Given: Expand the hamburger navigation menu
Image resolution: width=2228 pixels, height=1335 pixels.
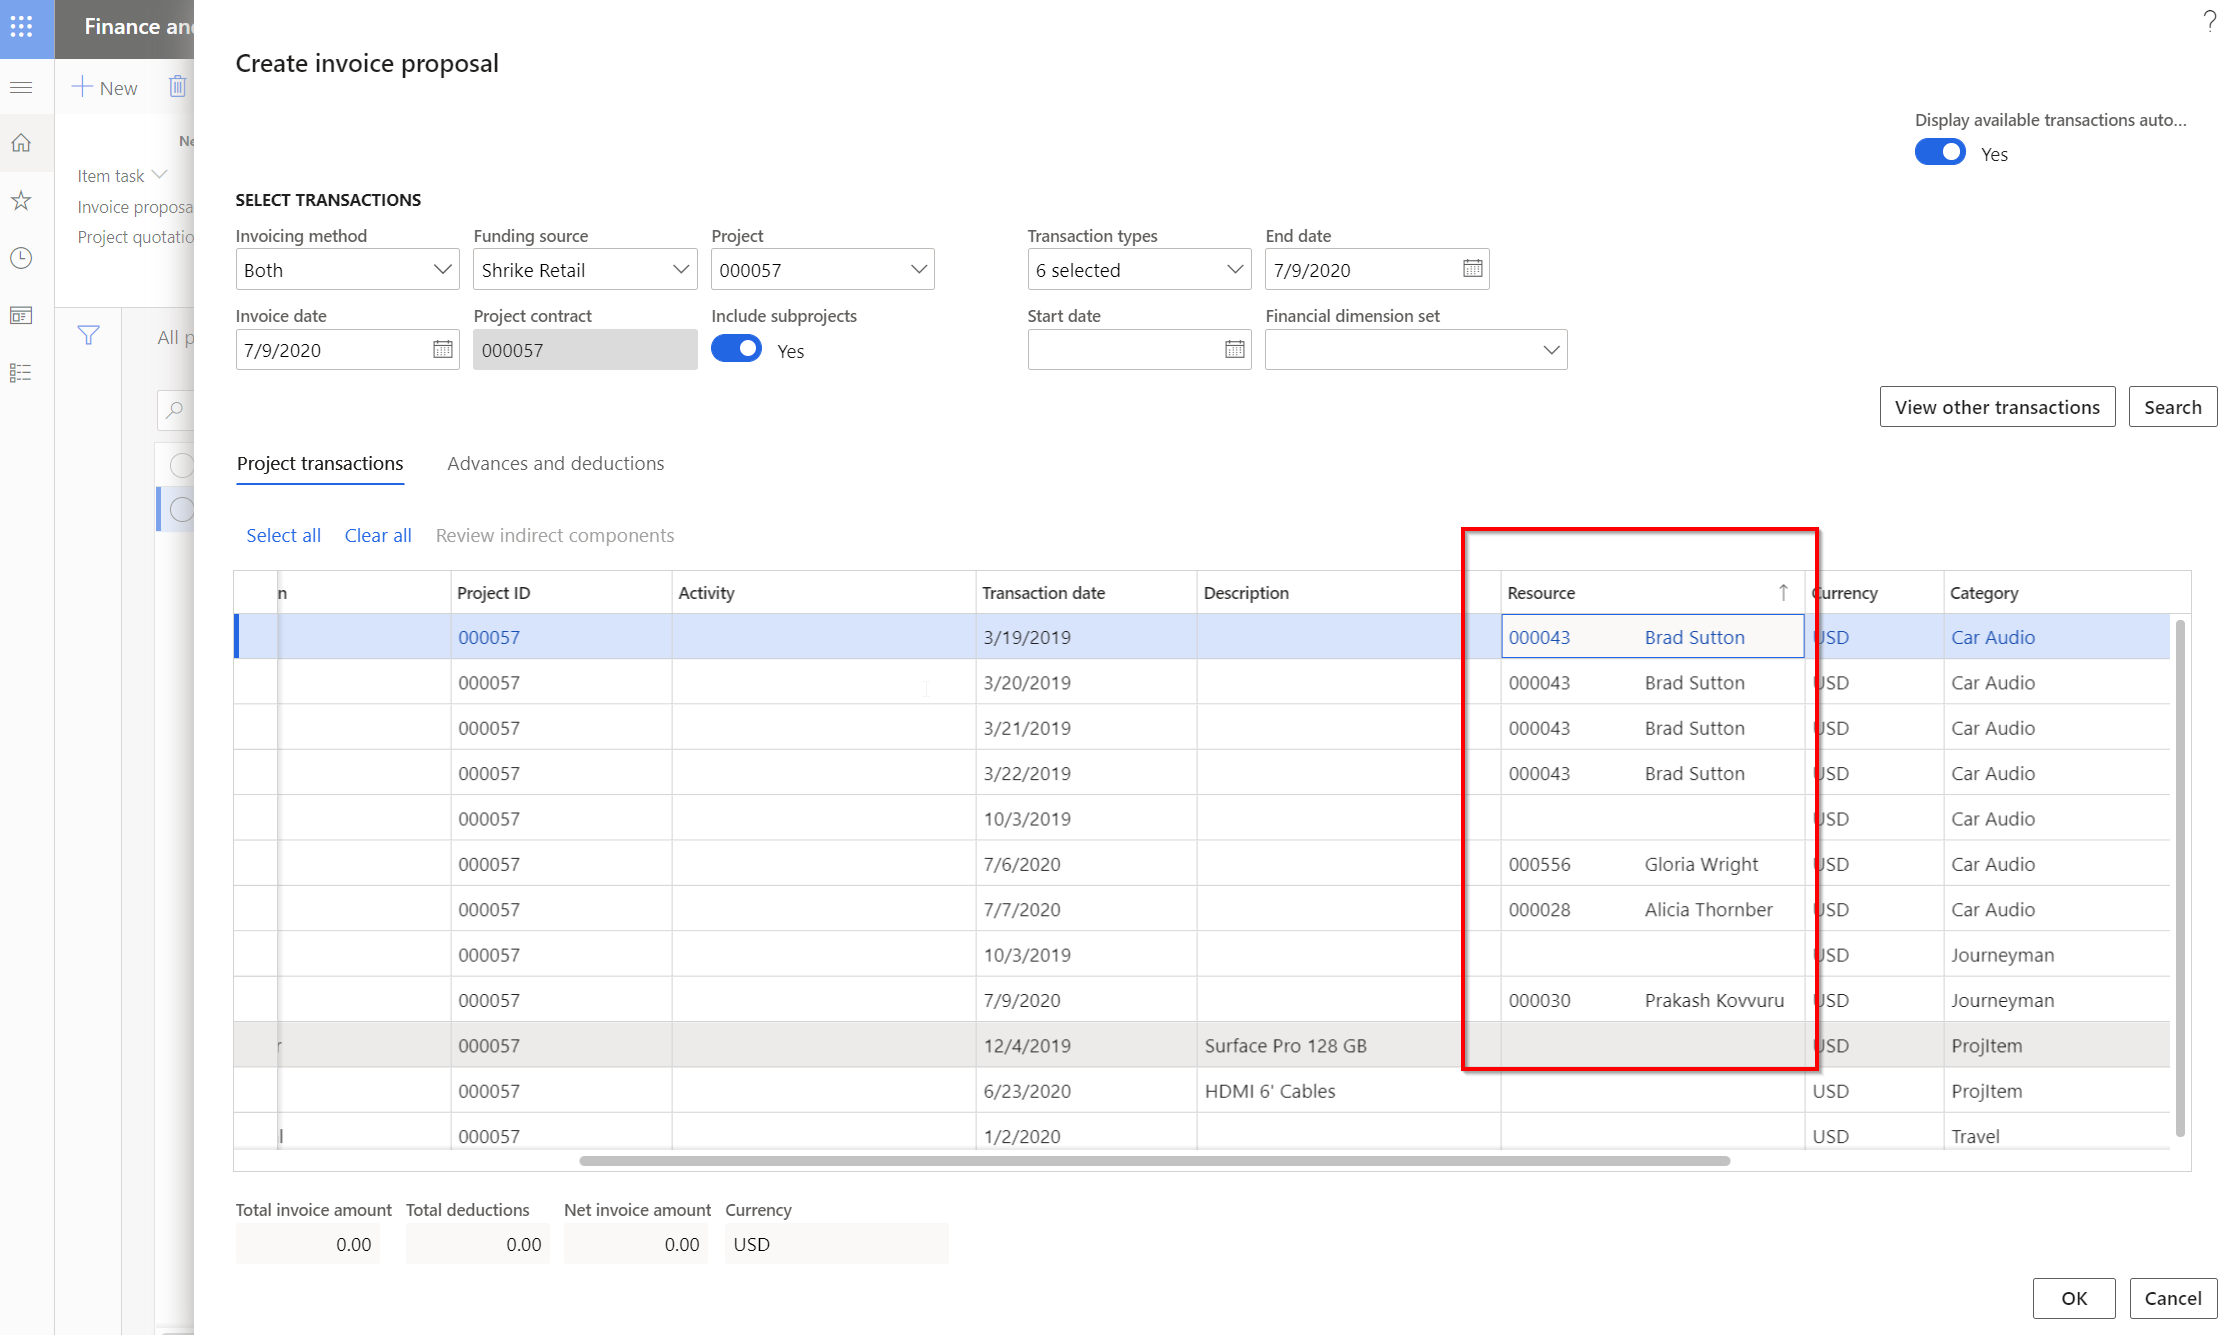Looking at the screenshot, I should coord(21,88).
